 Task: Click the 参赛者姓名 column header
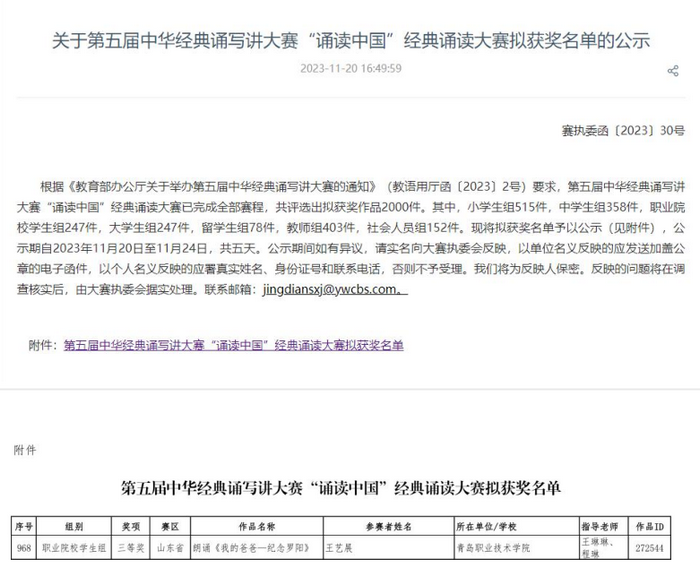coord(388,526)
